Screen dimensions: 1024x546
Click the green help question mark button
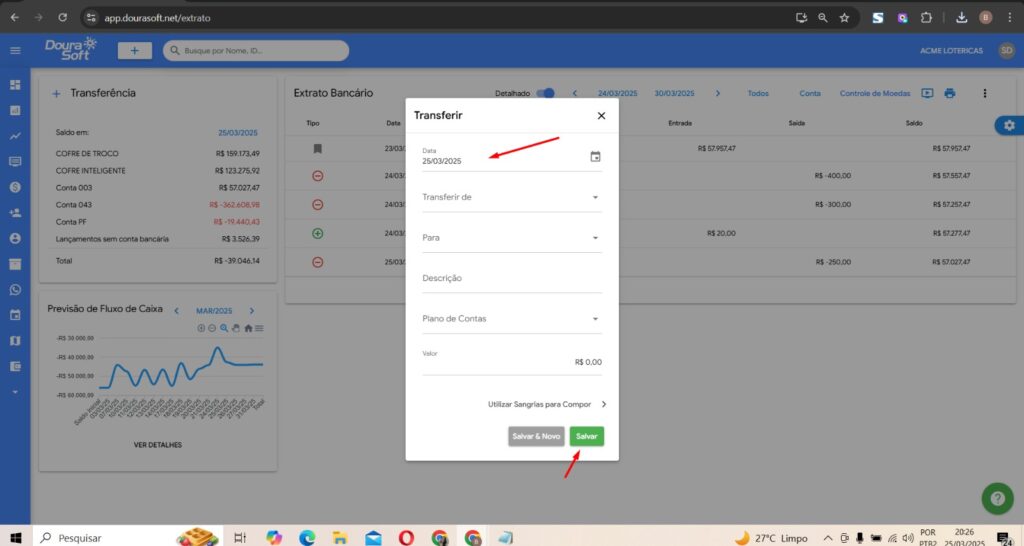click(x=996, y=498)
